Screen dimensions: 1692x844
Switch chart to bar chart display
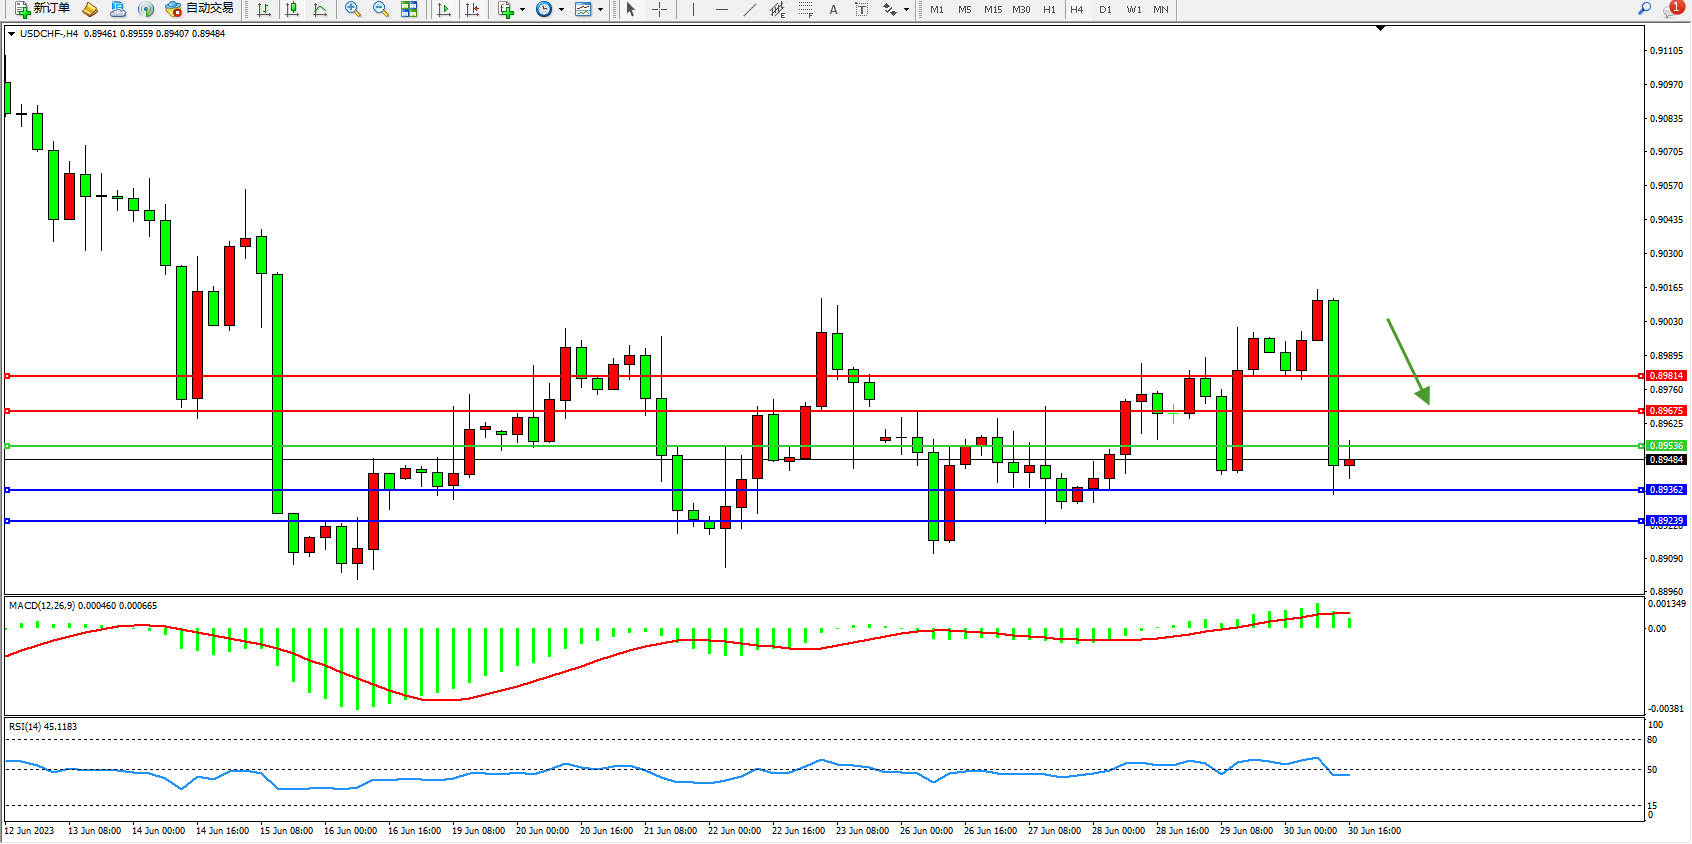[264, 9]
